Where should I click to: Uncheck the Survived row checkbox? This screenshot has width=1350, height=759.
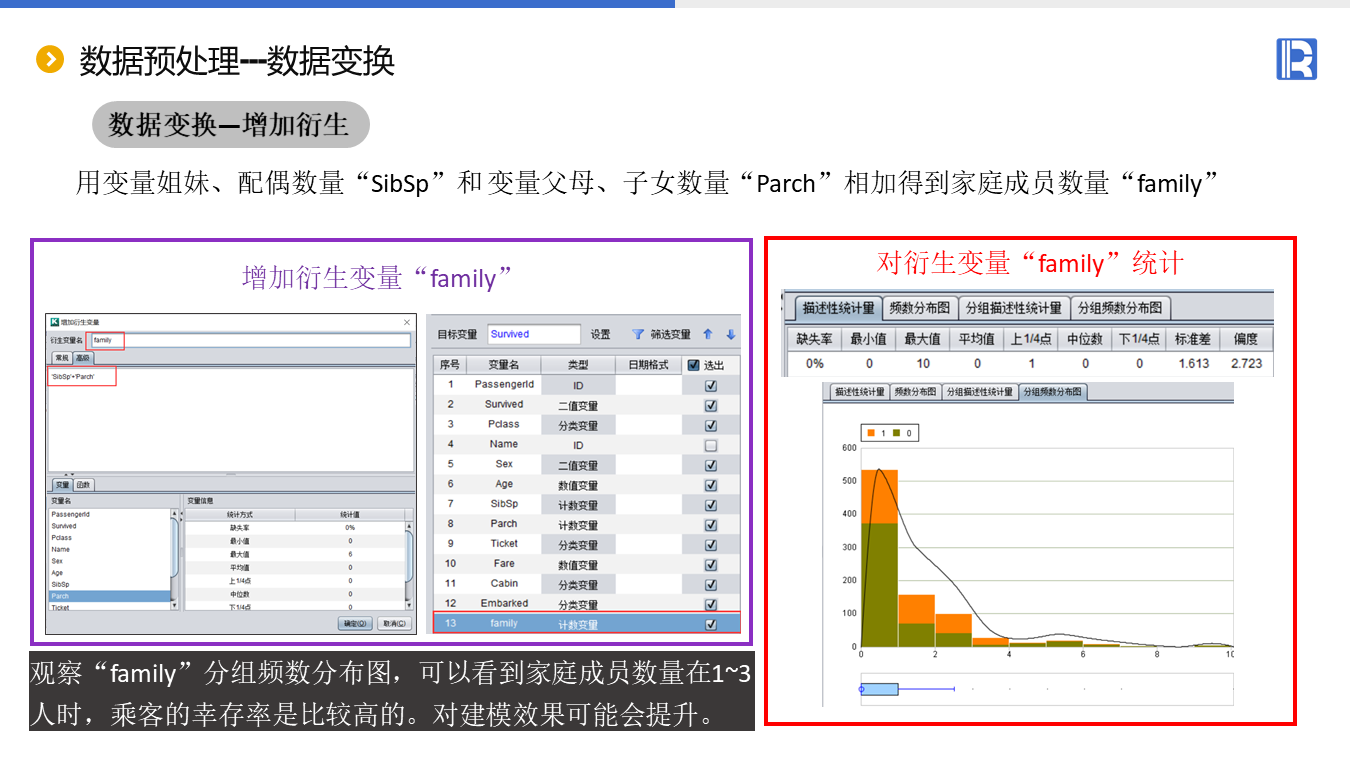tap(711, 405)
